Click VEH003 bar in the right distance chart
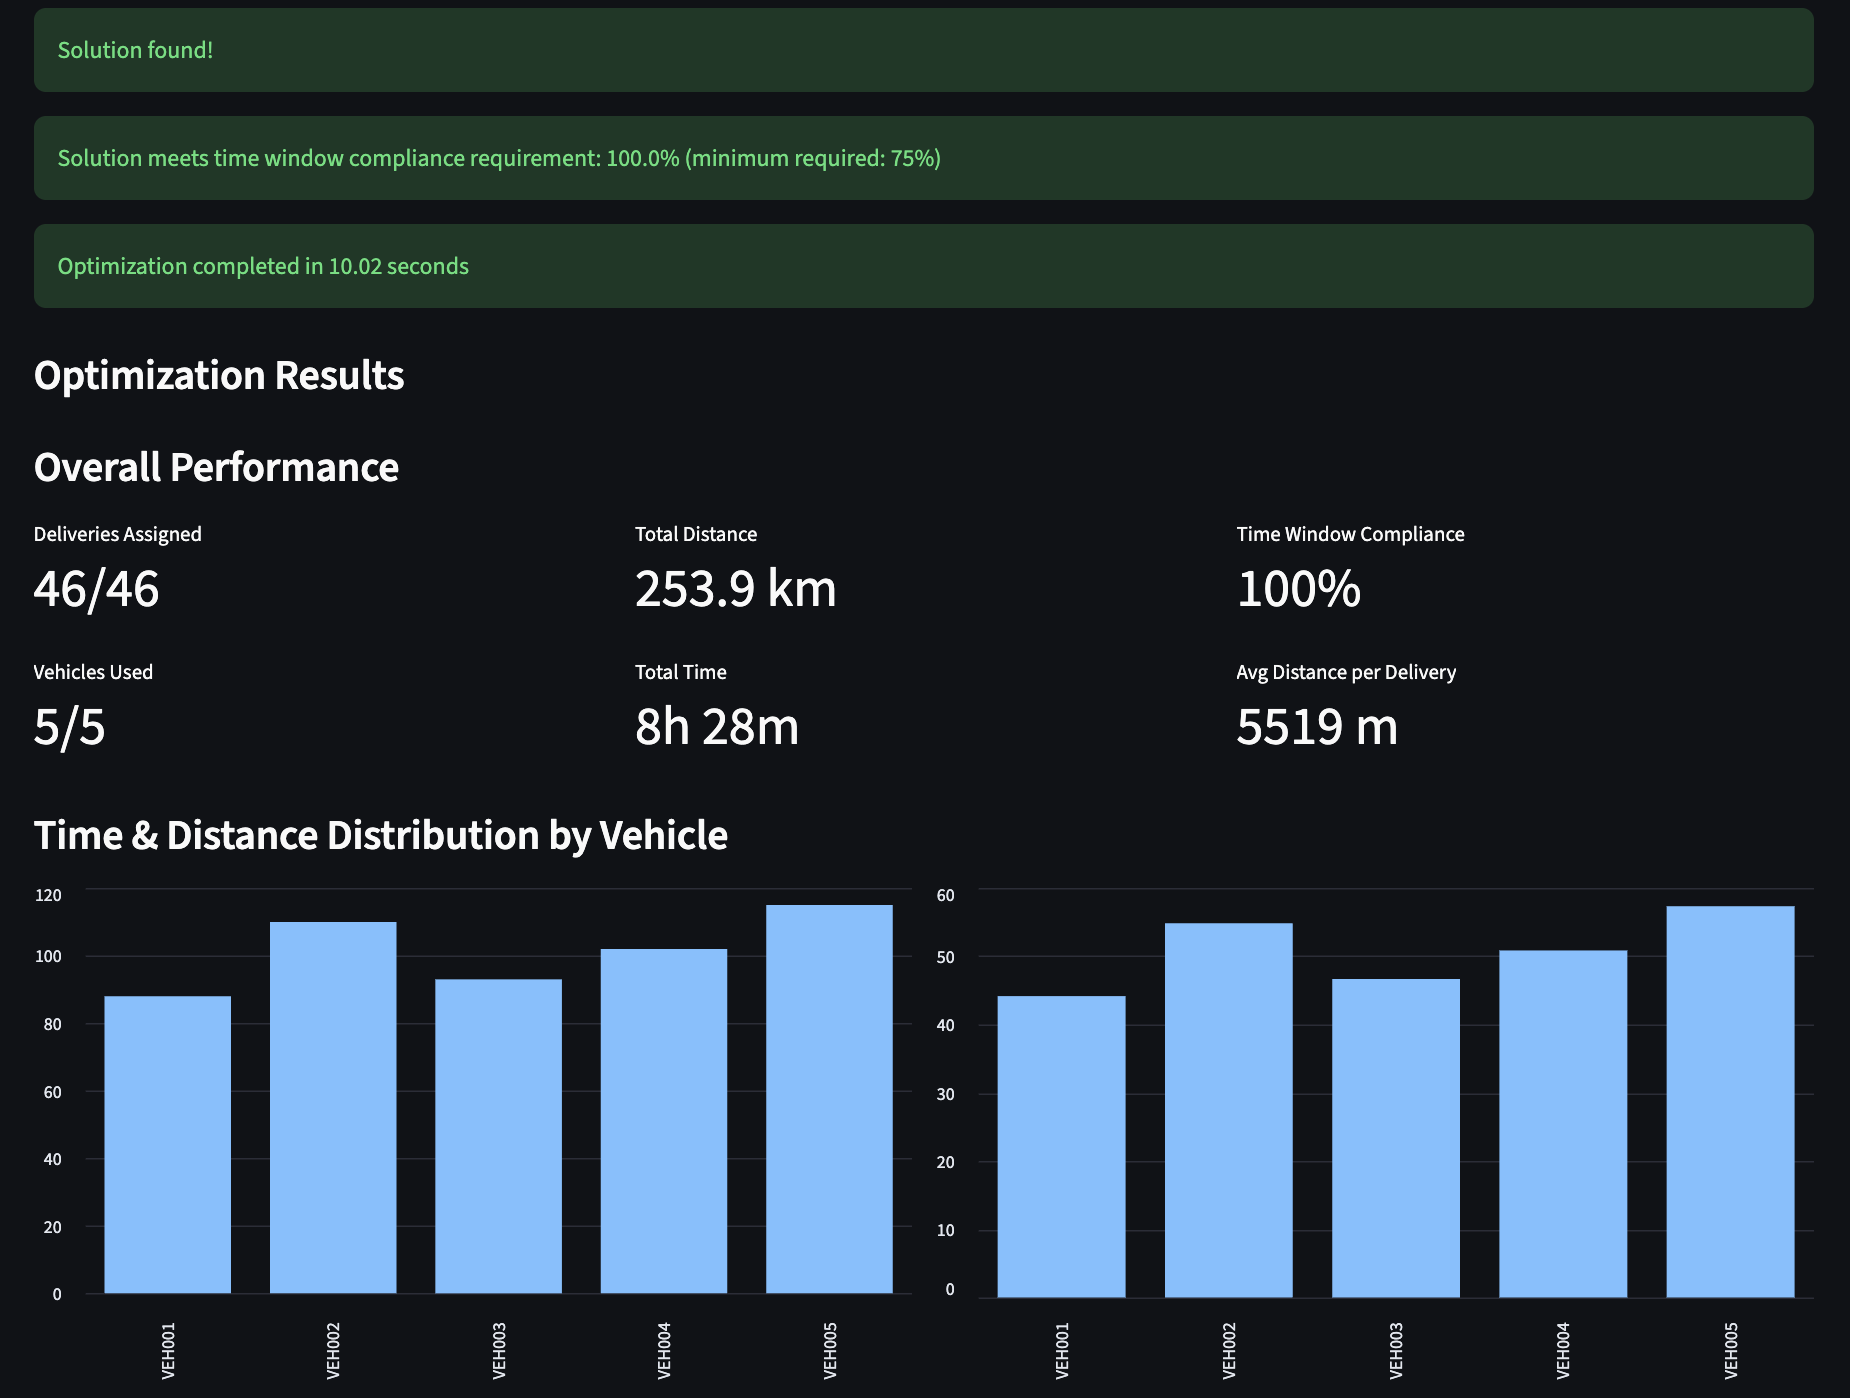The width and height of the screenshot is (1850, 1398). [x=1396, y=1138]
